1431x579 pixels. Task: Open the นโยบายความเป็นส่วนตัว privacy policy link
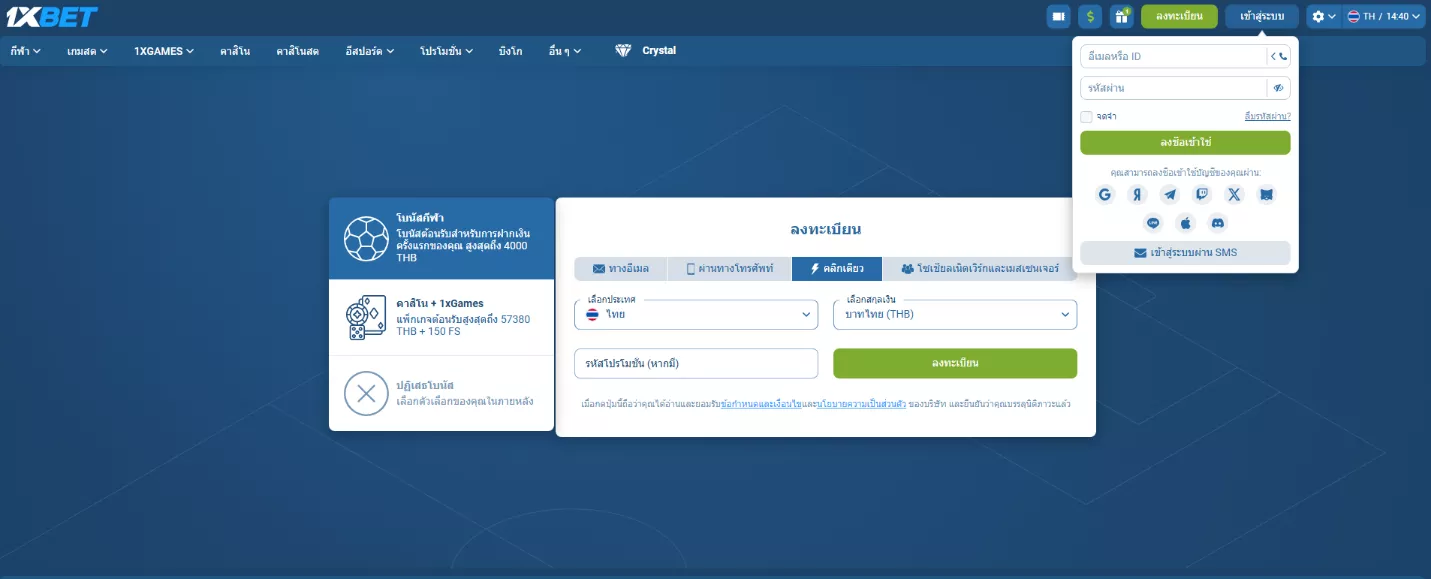click(862, 404)
